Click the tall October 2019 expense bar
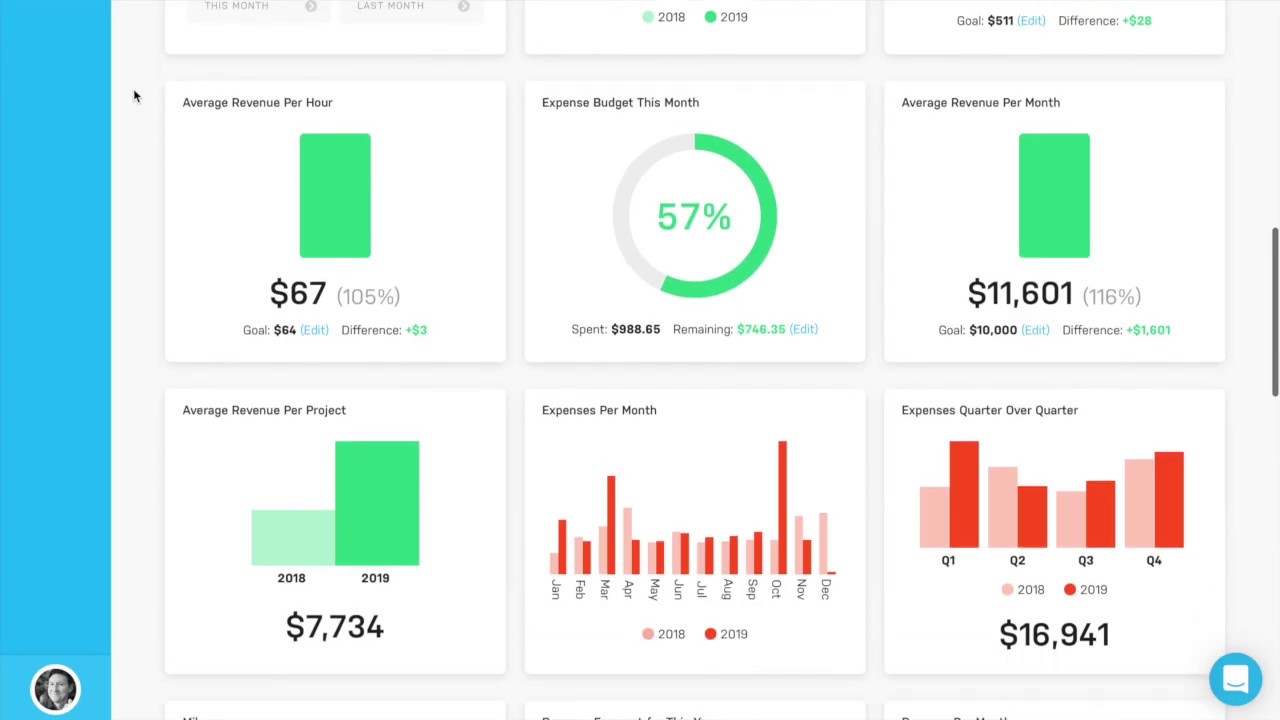Viewport: 1280px width, 720px height. click(782, 507)
